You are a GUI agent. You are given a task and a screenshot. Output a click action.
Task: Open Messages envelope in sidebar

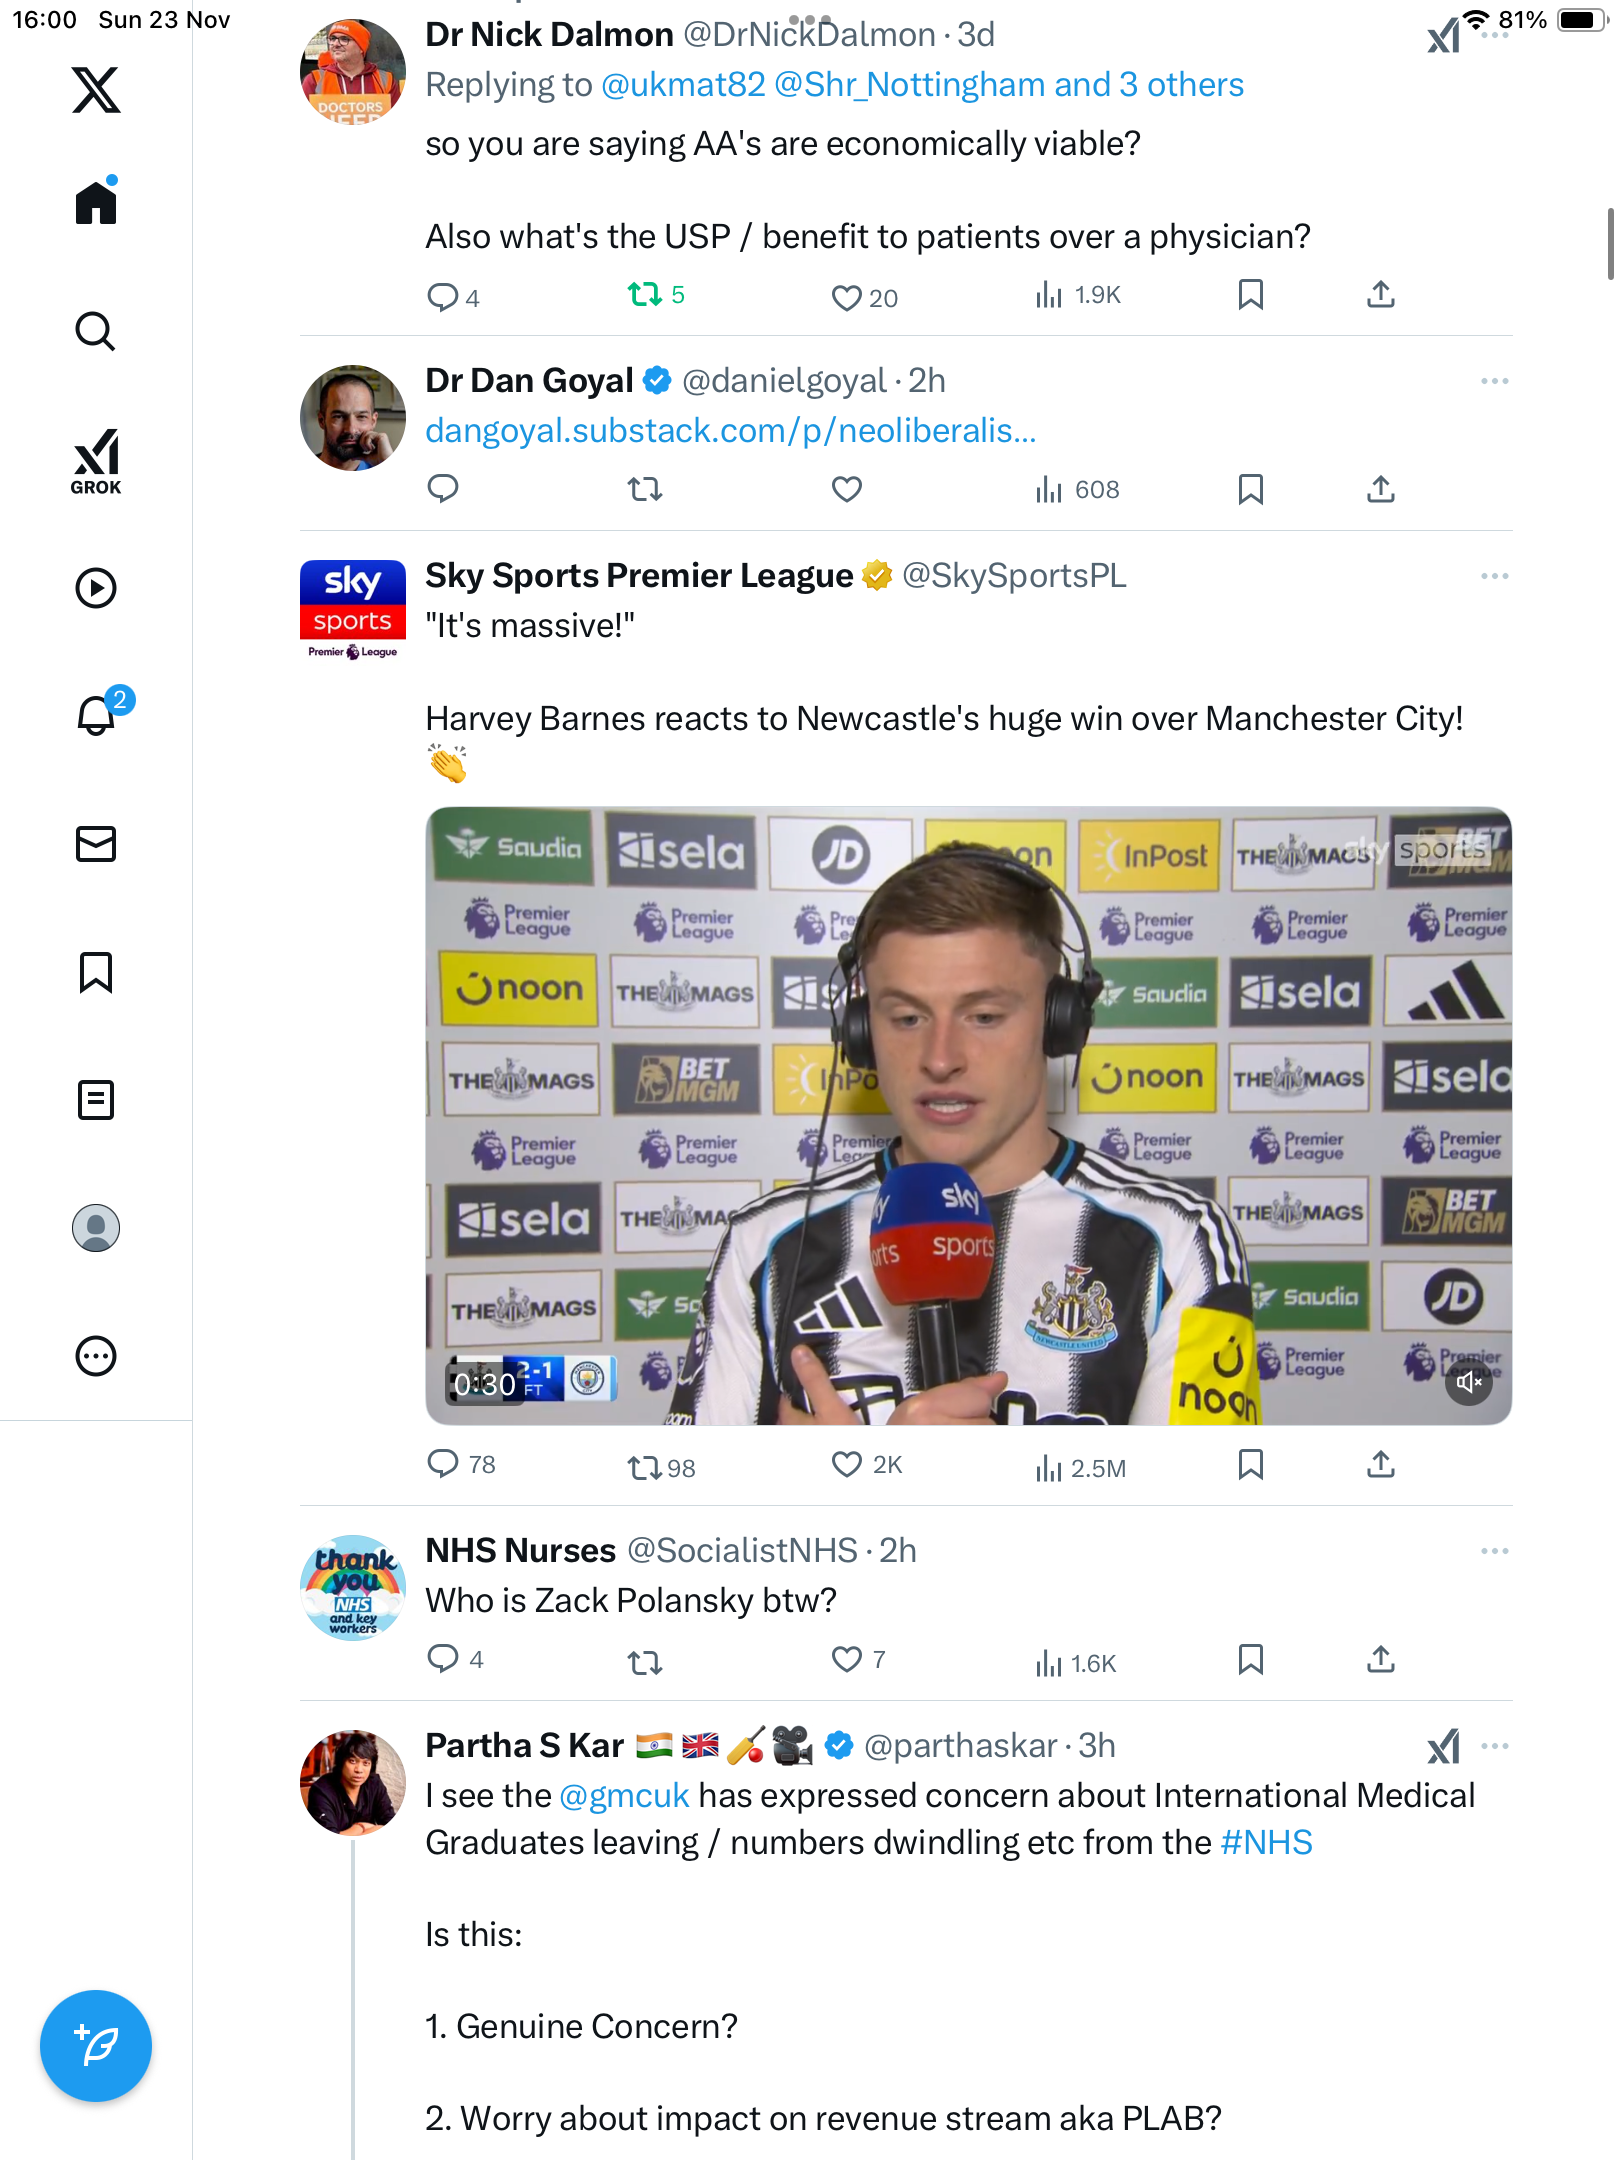pos(96,844)
